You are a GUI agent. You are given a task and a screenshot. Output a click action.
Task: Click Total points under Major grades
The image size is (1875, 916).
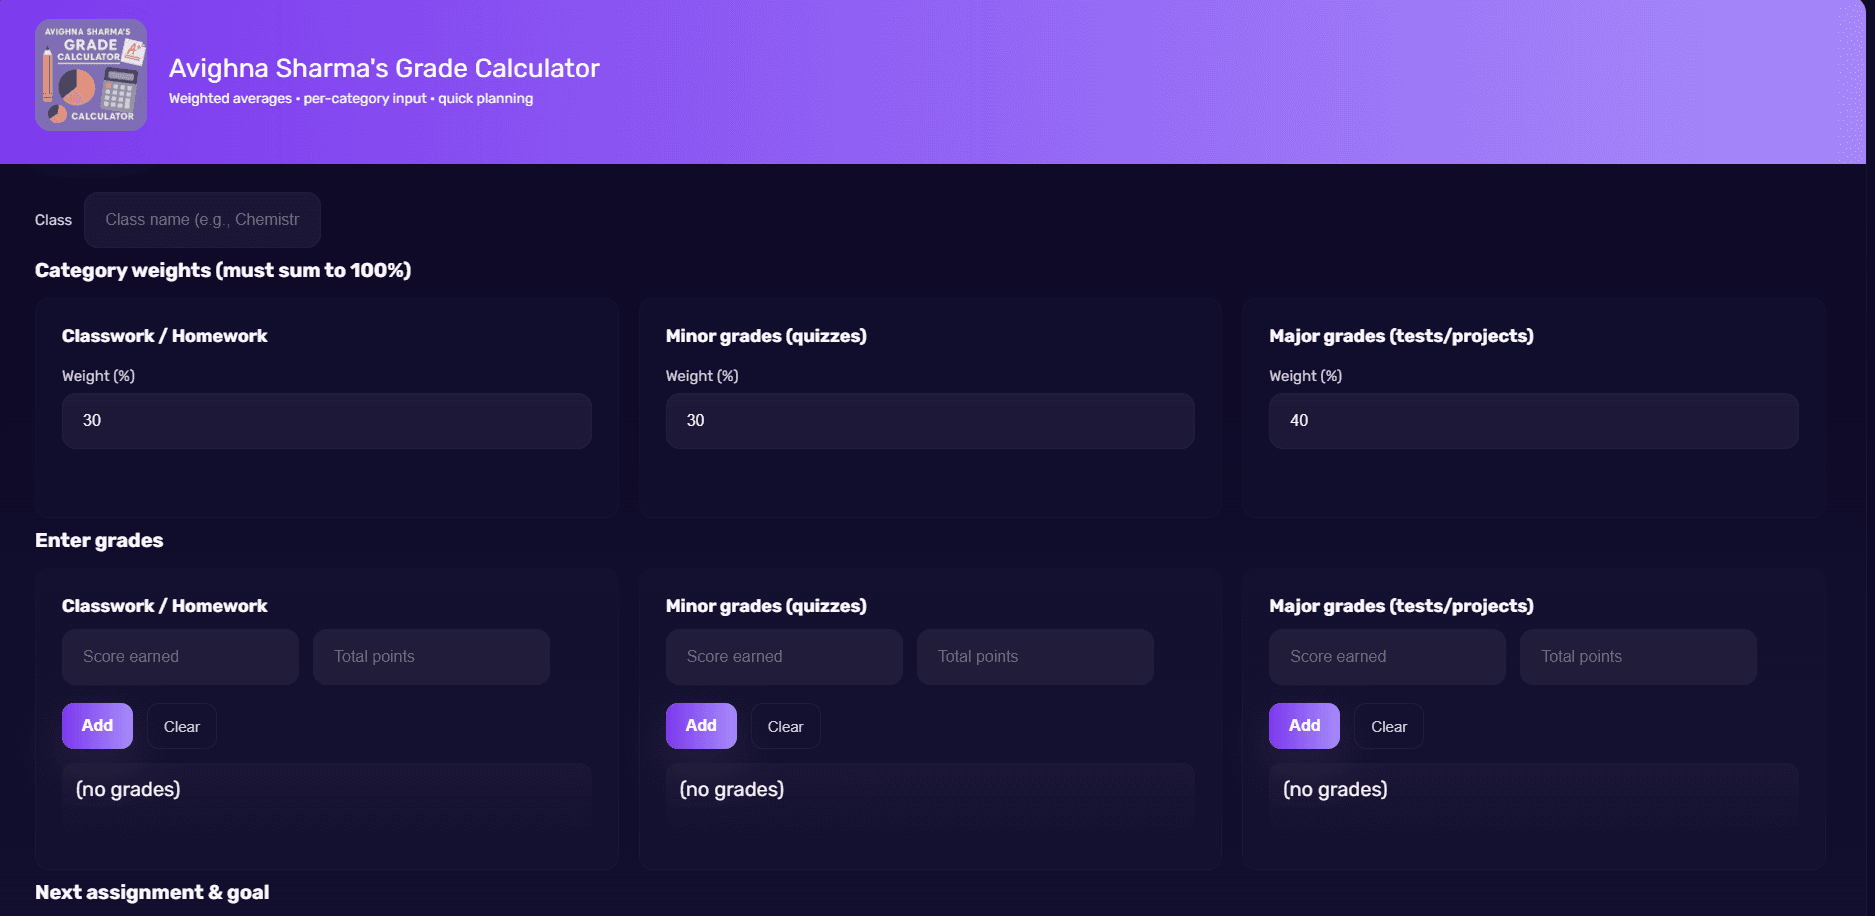1638,657
